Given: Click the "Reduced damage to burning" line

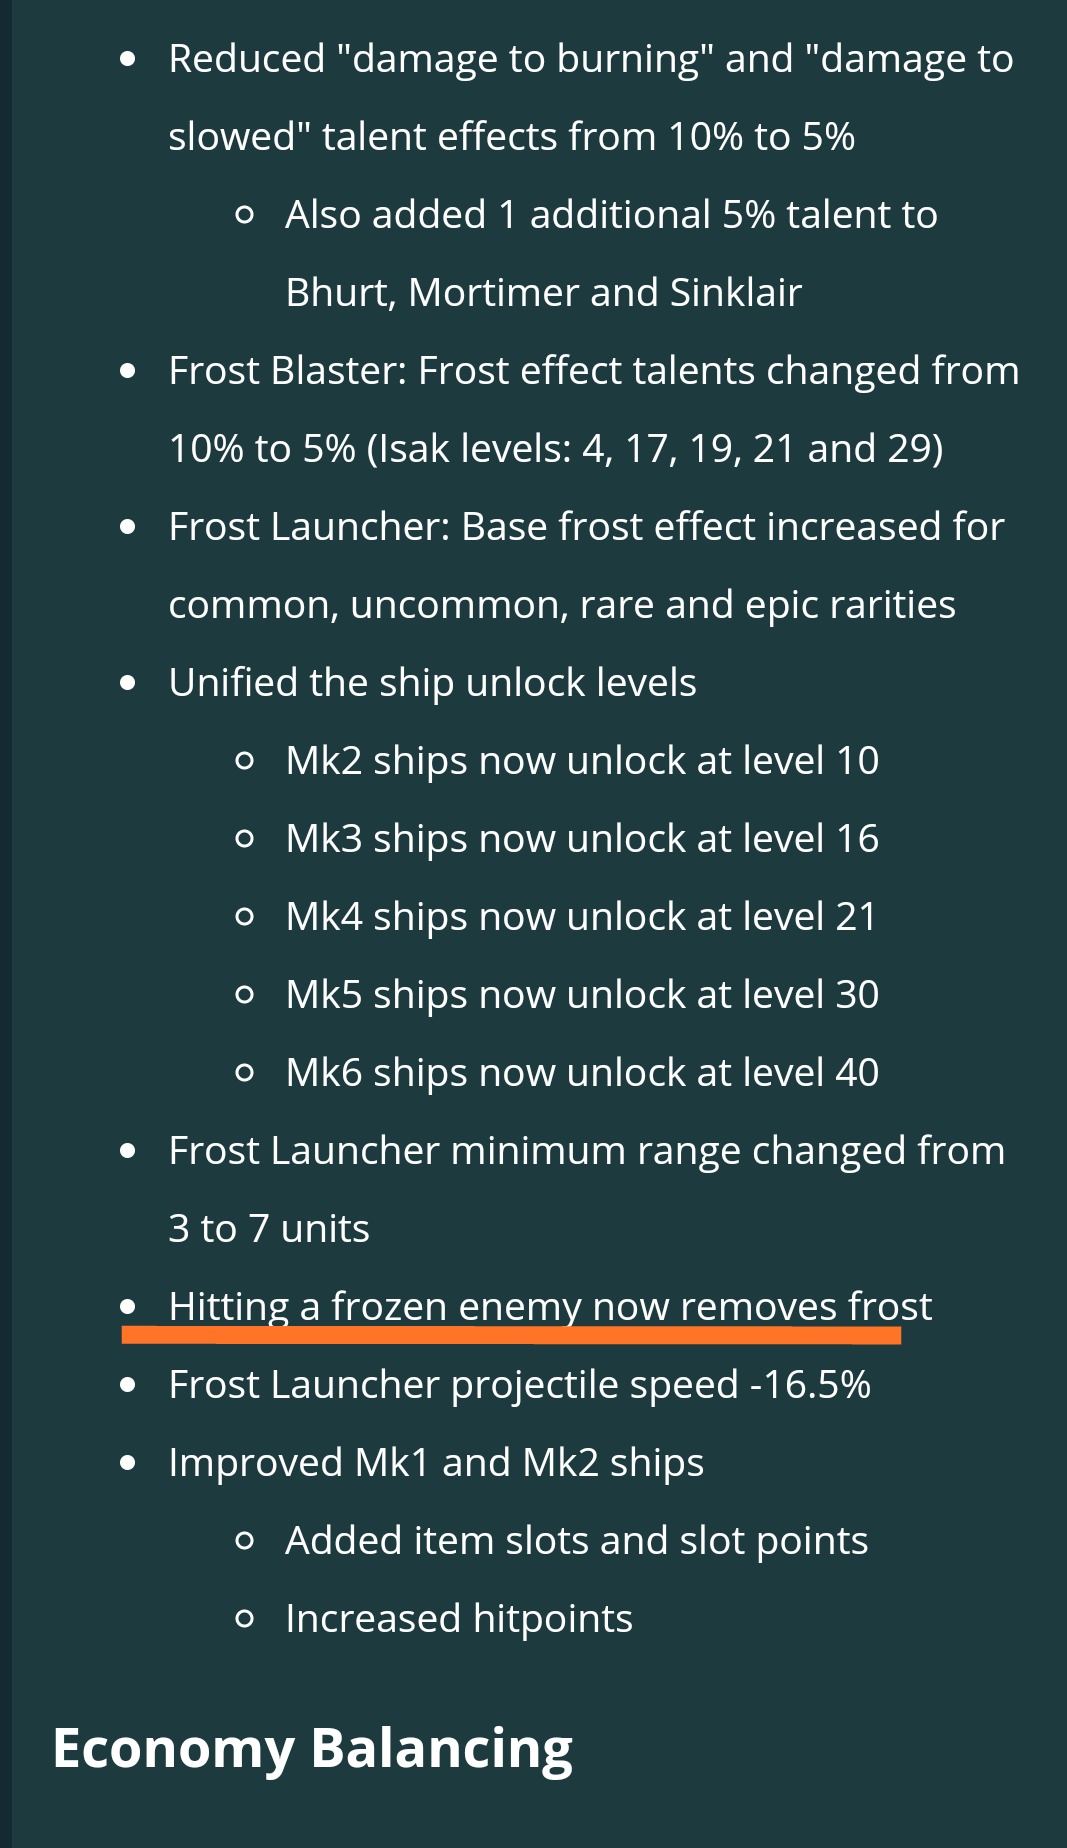Looking at the screenshot, I should (x=590, y=59).
